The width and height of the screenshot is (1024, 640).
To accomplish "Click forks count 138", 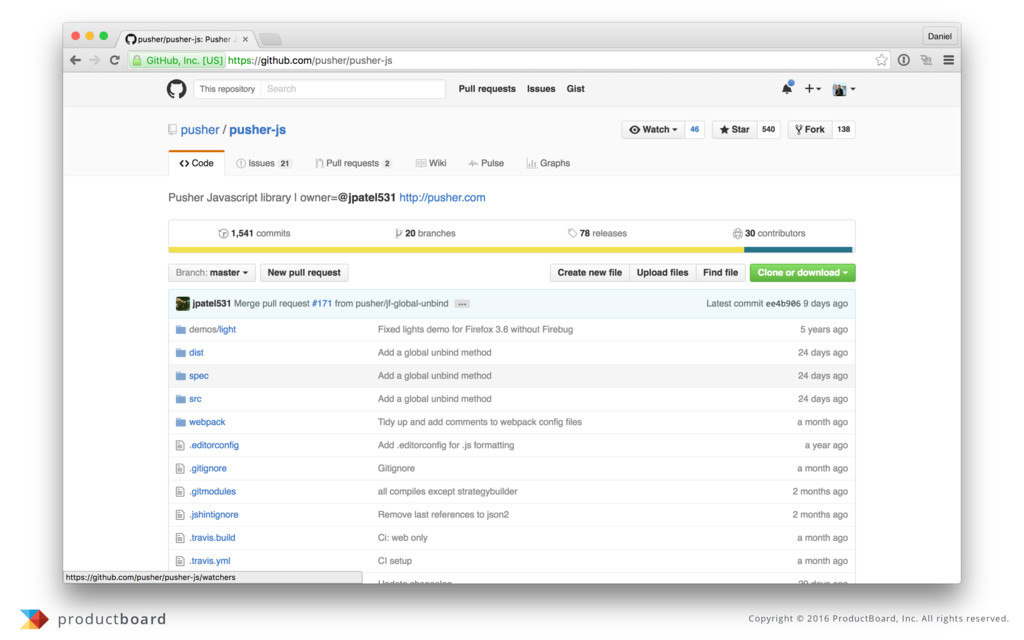I will point(844,129).
